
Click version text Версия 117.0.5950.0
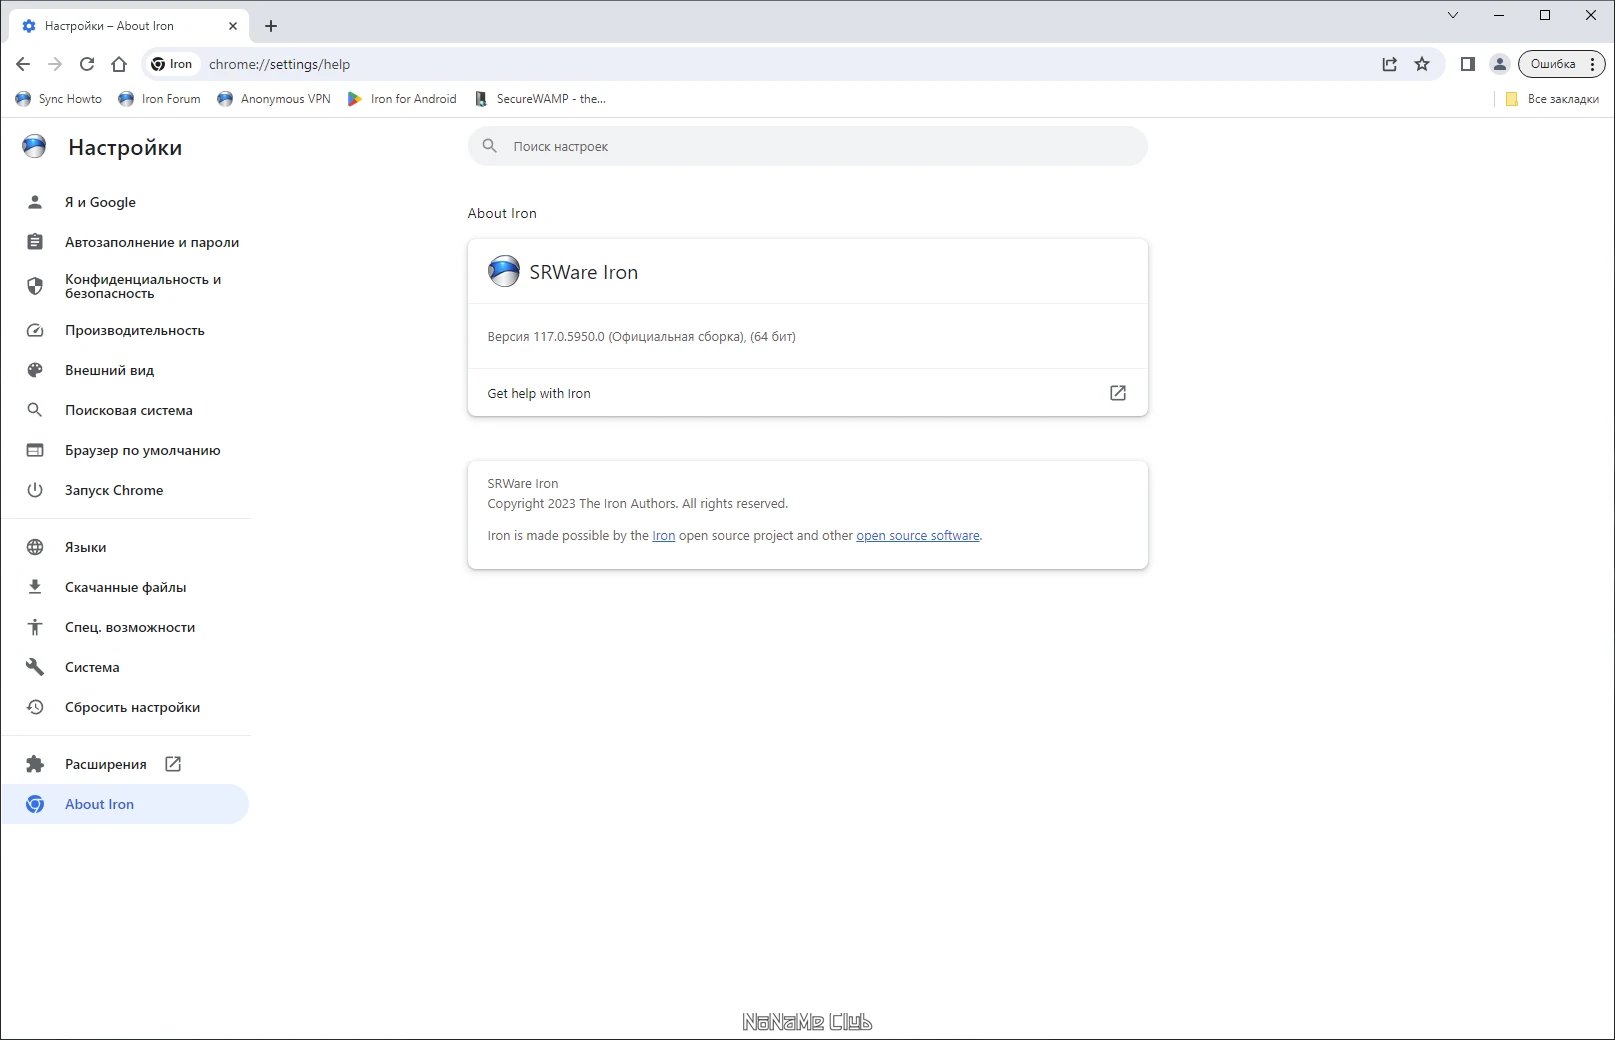pyautogui.click(x=642, y=337)
